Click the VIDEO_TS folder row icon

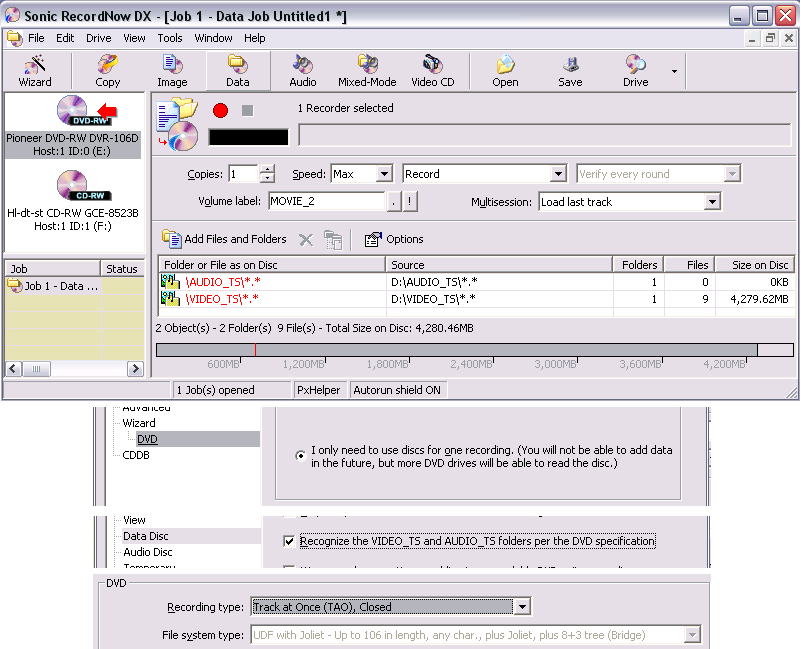click(170, 298)
